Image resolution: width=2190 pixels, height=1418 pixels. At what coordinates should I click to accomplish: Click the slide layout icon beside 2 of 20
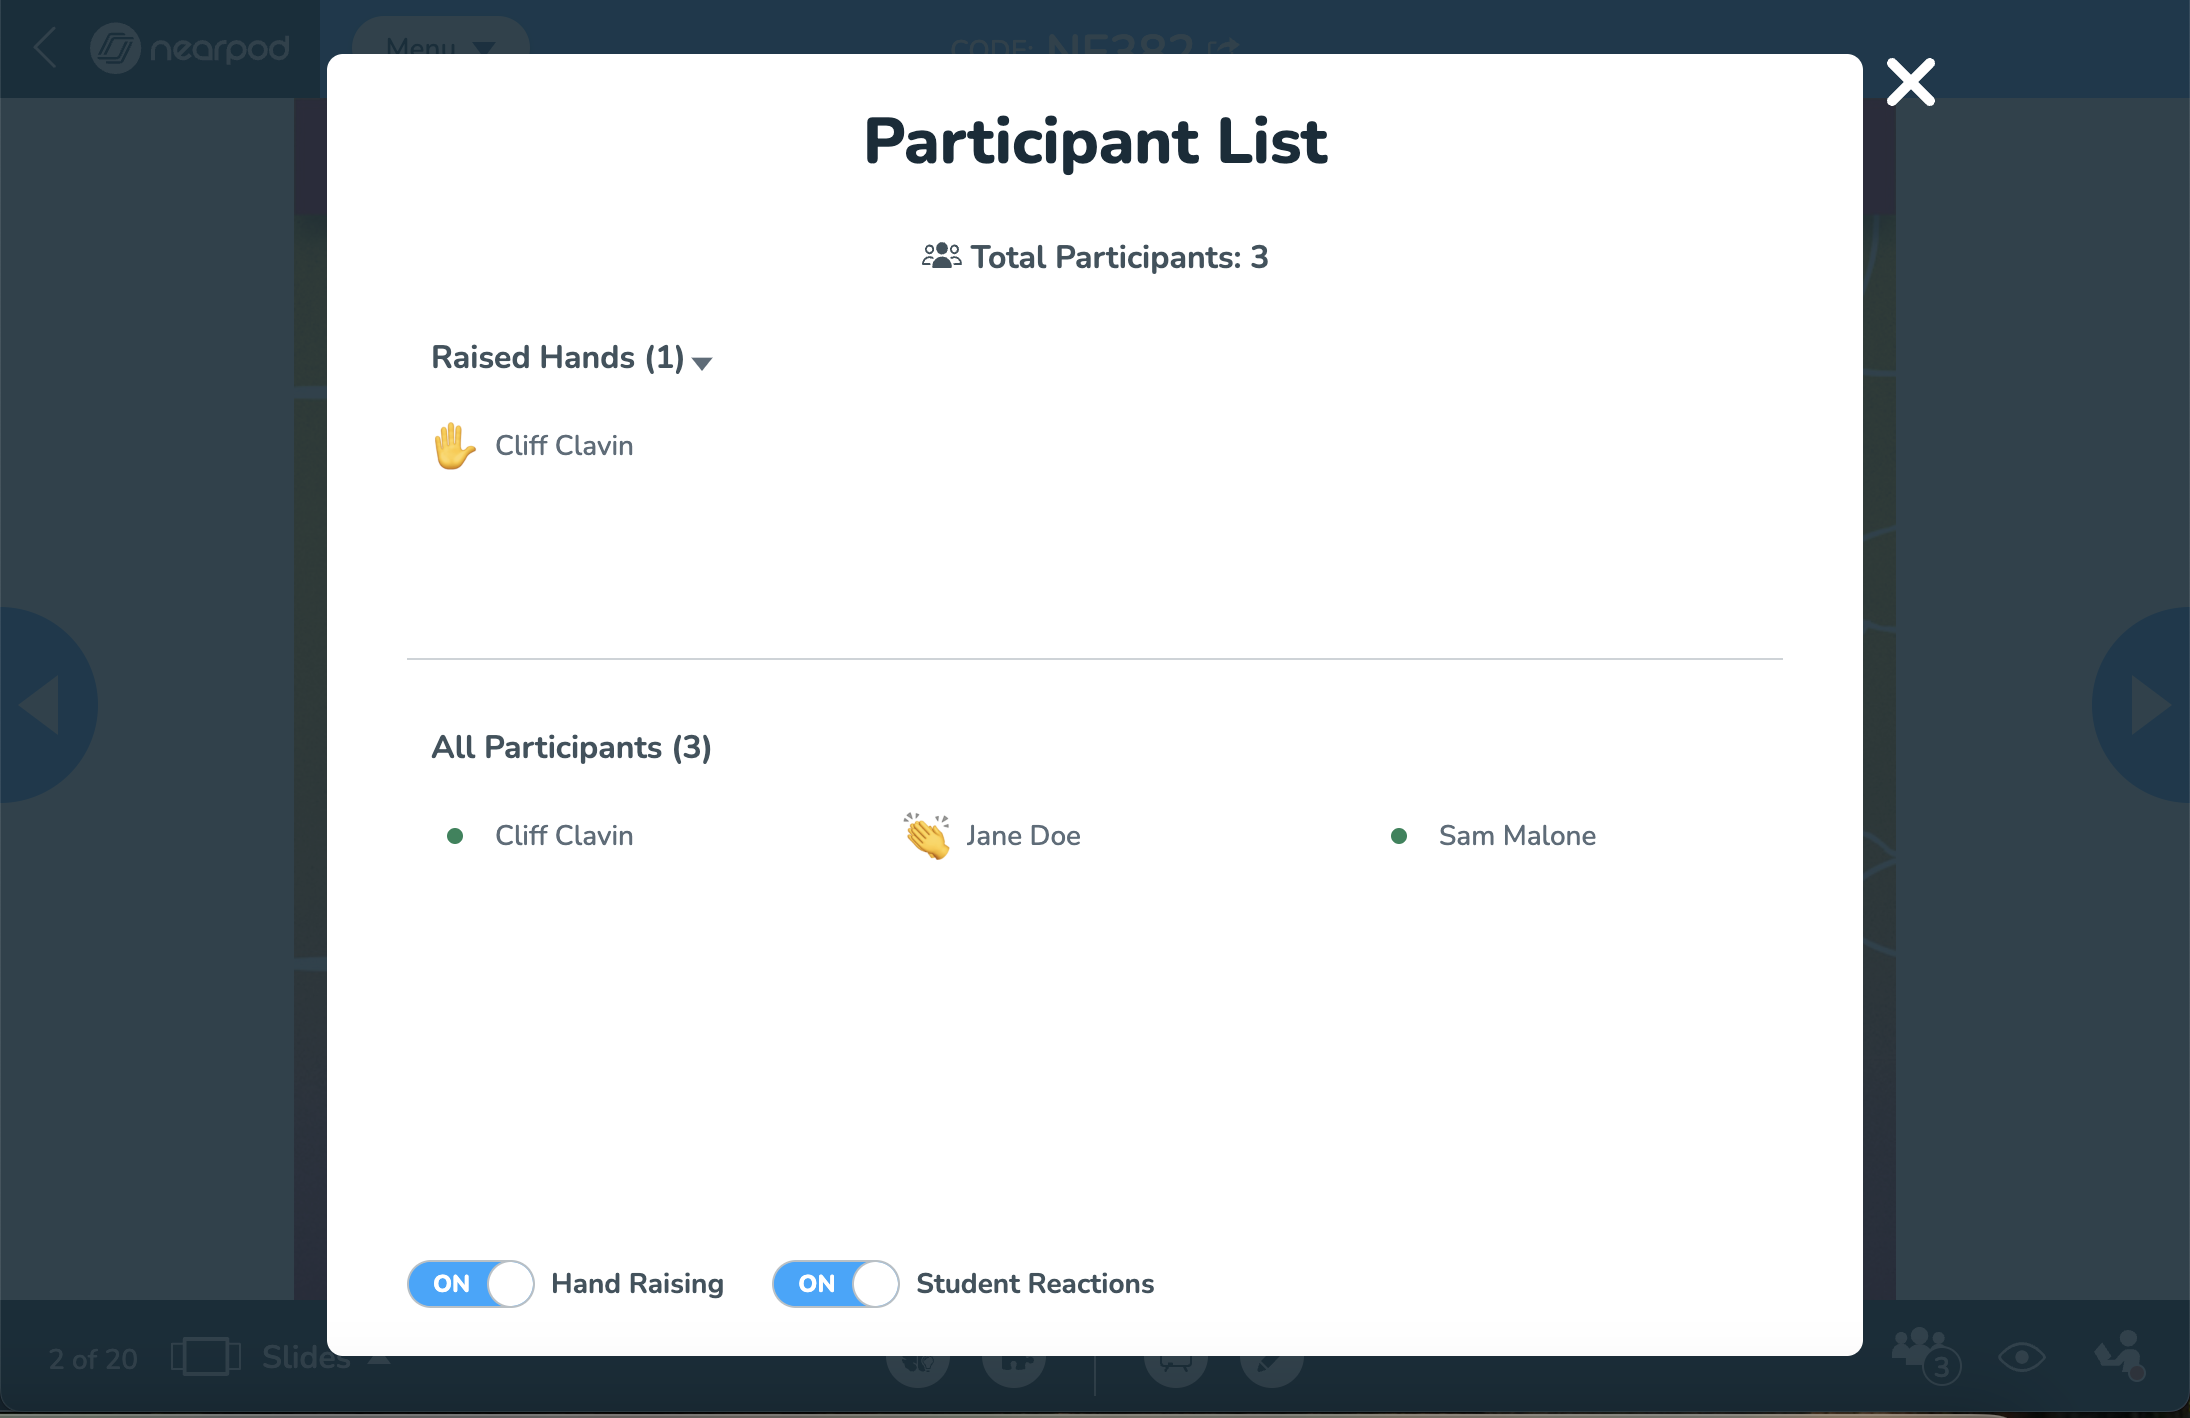point(205,1357)
